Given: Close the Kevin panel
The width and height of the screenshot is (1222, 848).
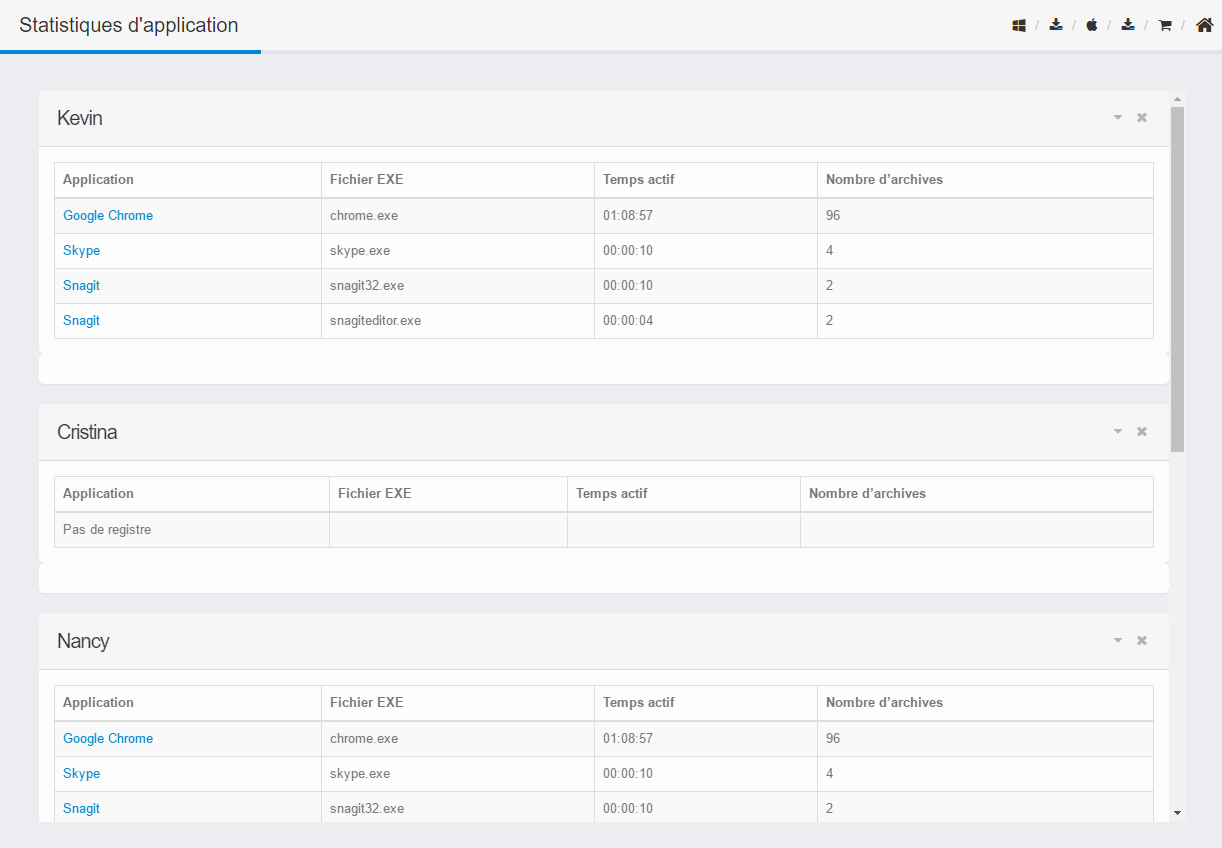Looking at the screenshot, I should (x=1142, y=118).
